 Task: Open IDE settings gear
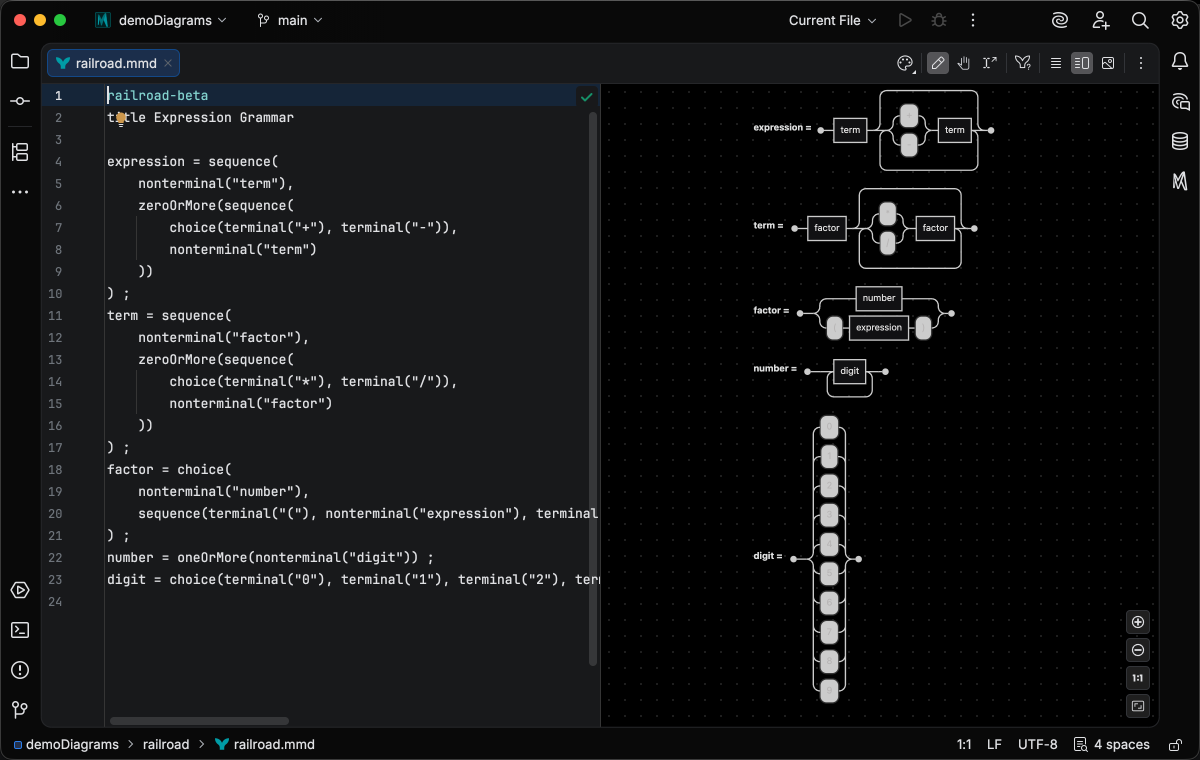click(x=1180, y=20)
